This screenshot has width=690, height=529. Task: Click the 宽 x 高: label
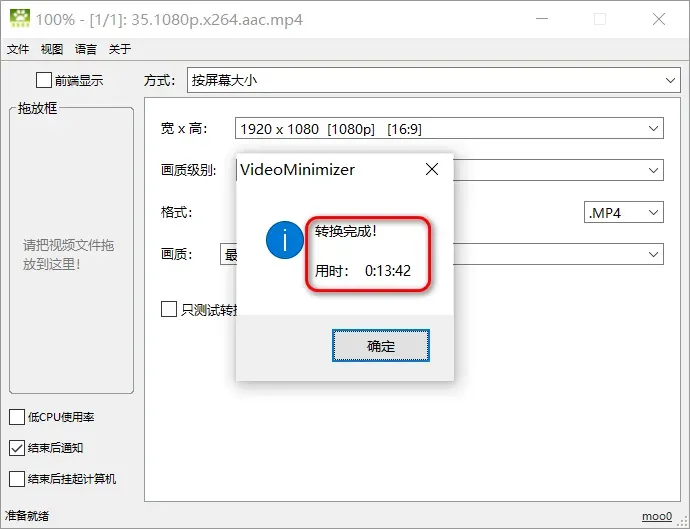coord(184,129)
